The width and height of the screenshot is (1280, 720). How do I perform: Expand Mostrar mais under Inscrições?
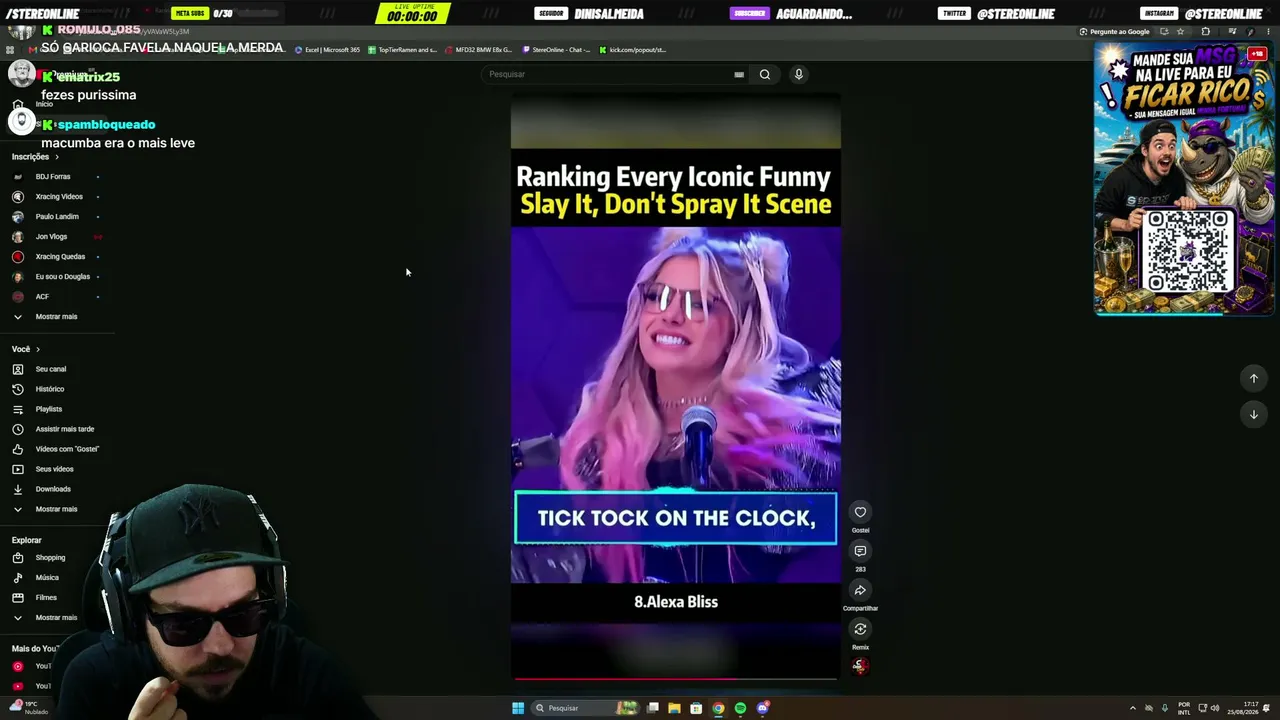coord(57,317)
